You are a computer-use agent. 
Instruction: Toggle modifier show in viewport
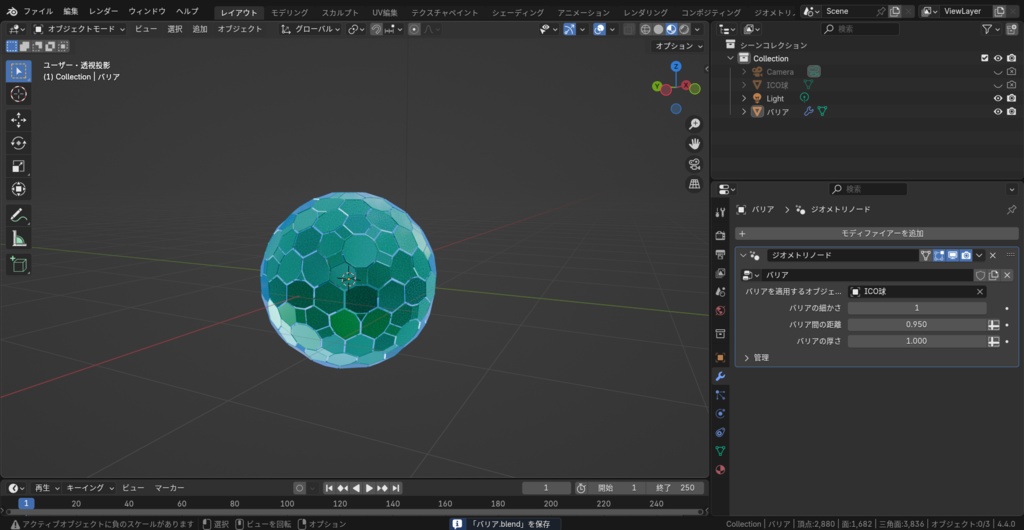click(x=953, y=255)
